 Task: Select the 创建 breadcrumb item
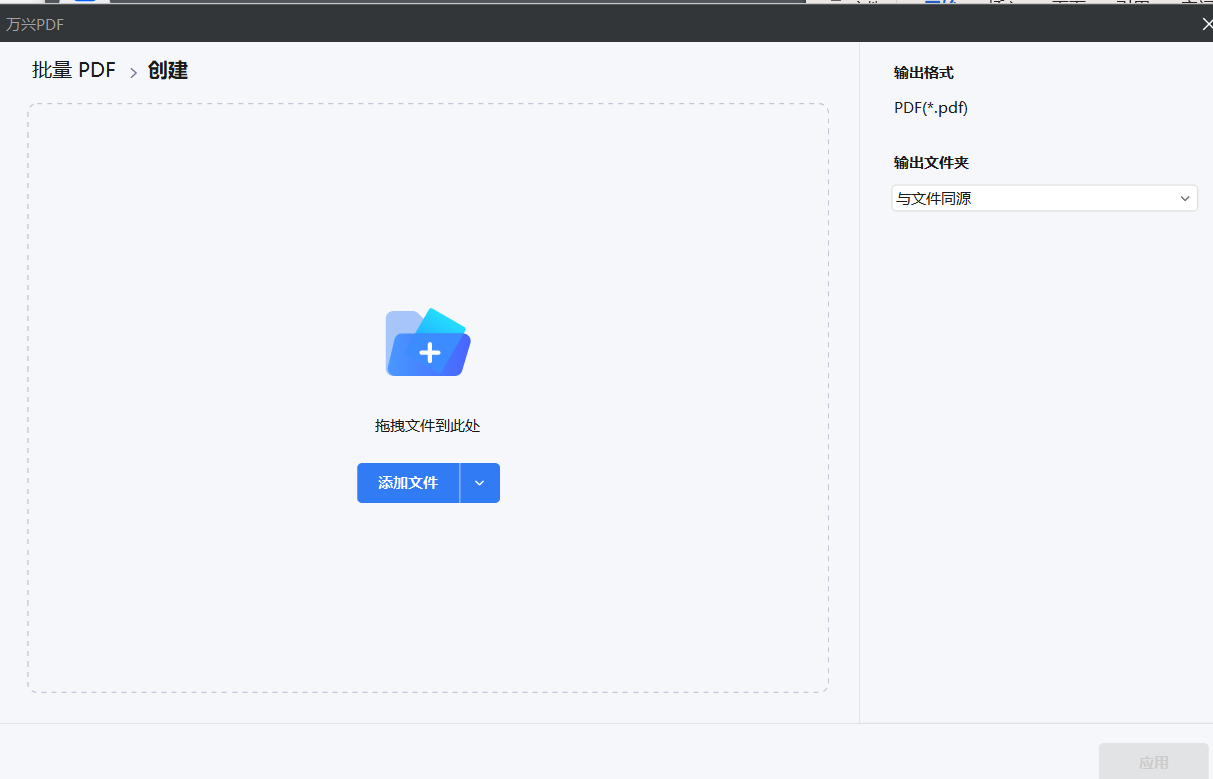coord(167,70)
